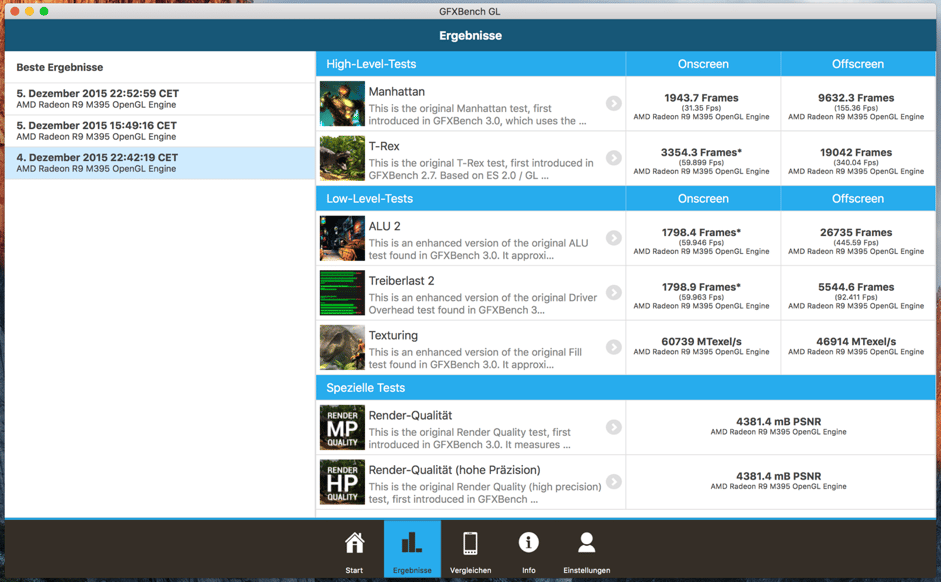
Task: Click ALU 2 offscreen 26735 Frames result
Action: [856, 232]
